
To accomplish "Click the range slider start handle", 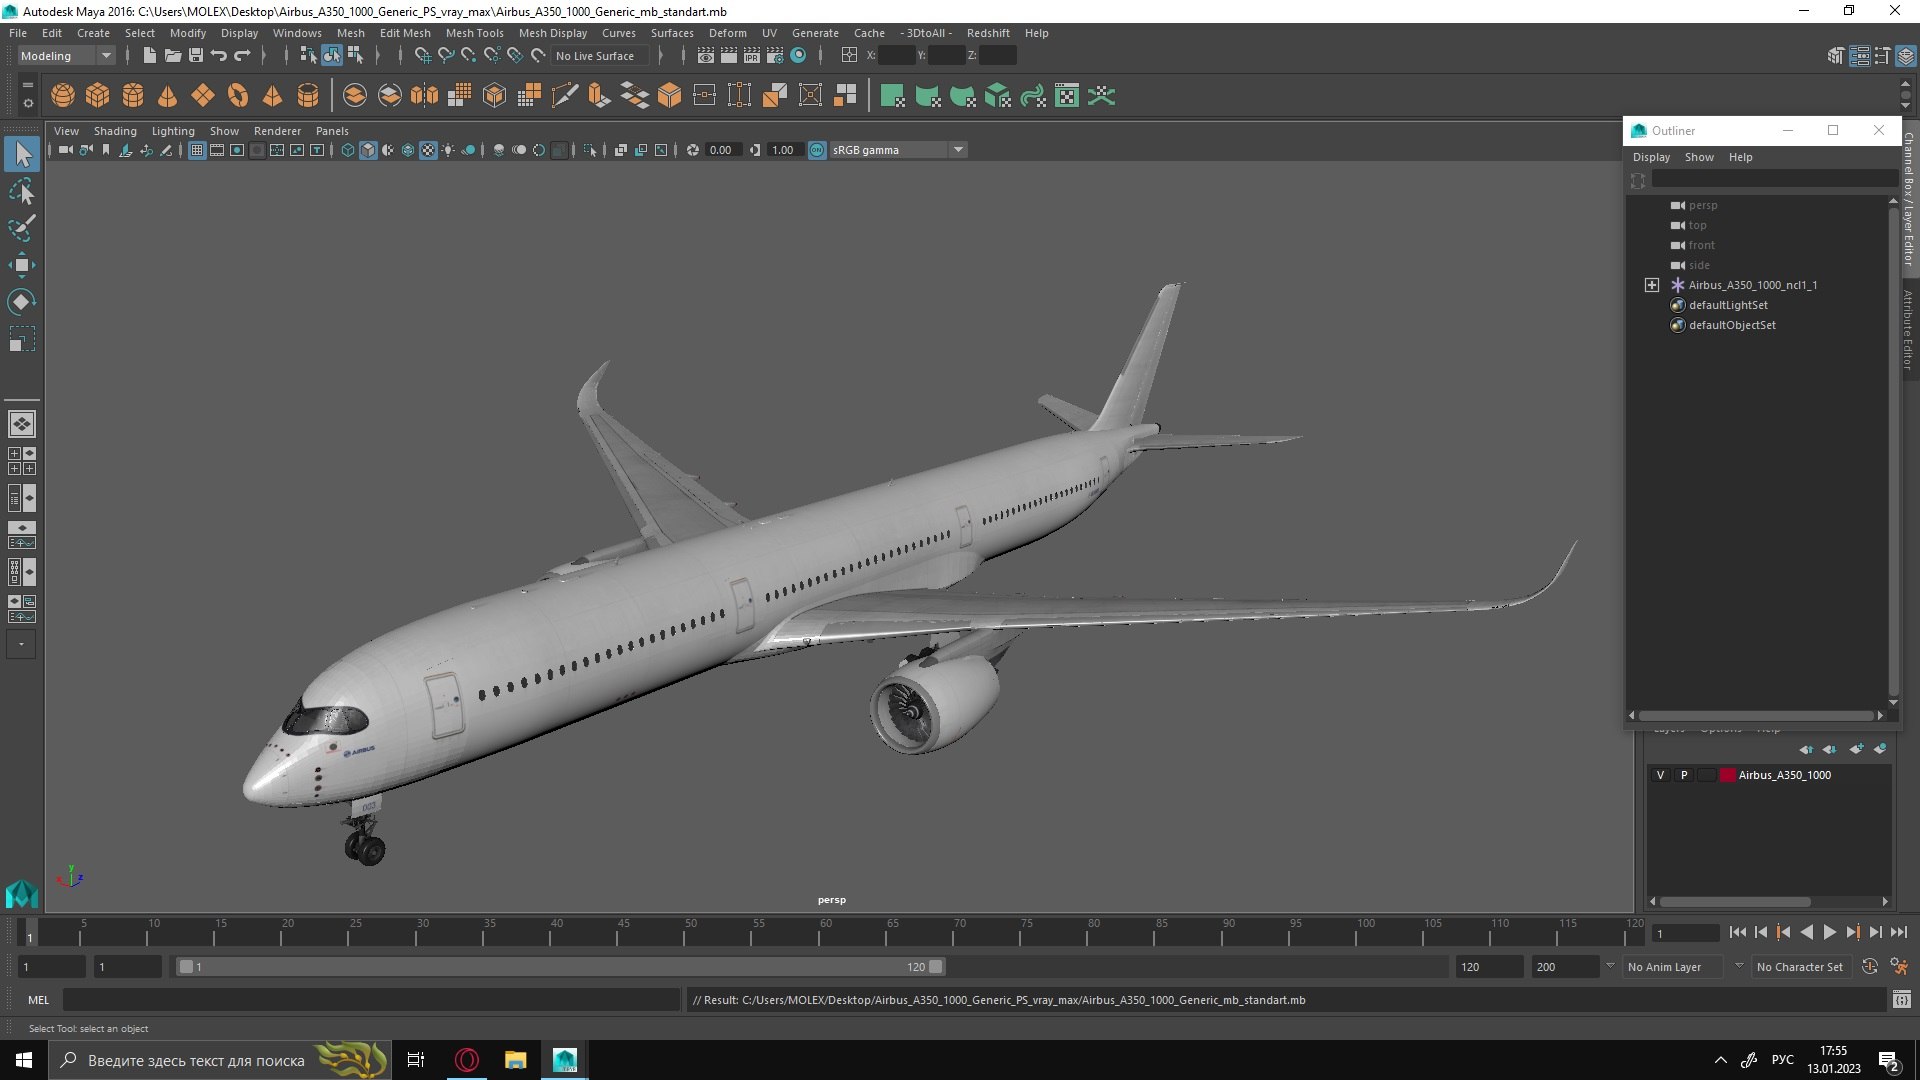I will click(186, 967).
